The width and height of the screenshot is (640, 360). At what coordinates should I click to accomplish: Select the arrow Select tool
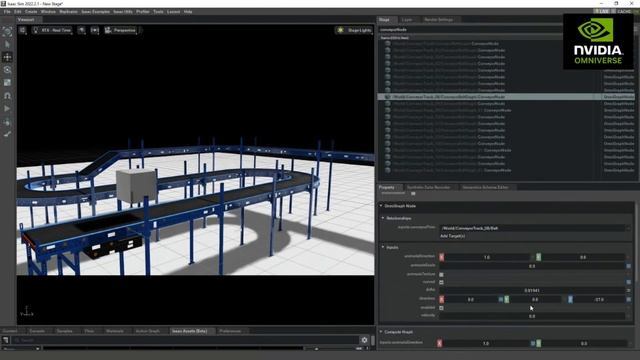click(7, 44)
